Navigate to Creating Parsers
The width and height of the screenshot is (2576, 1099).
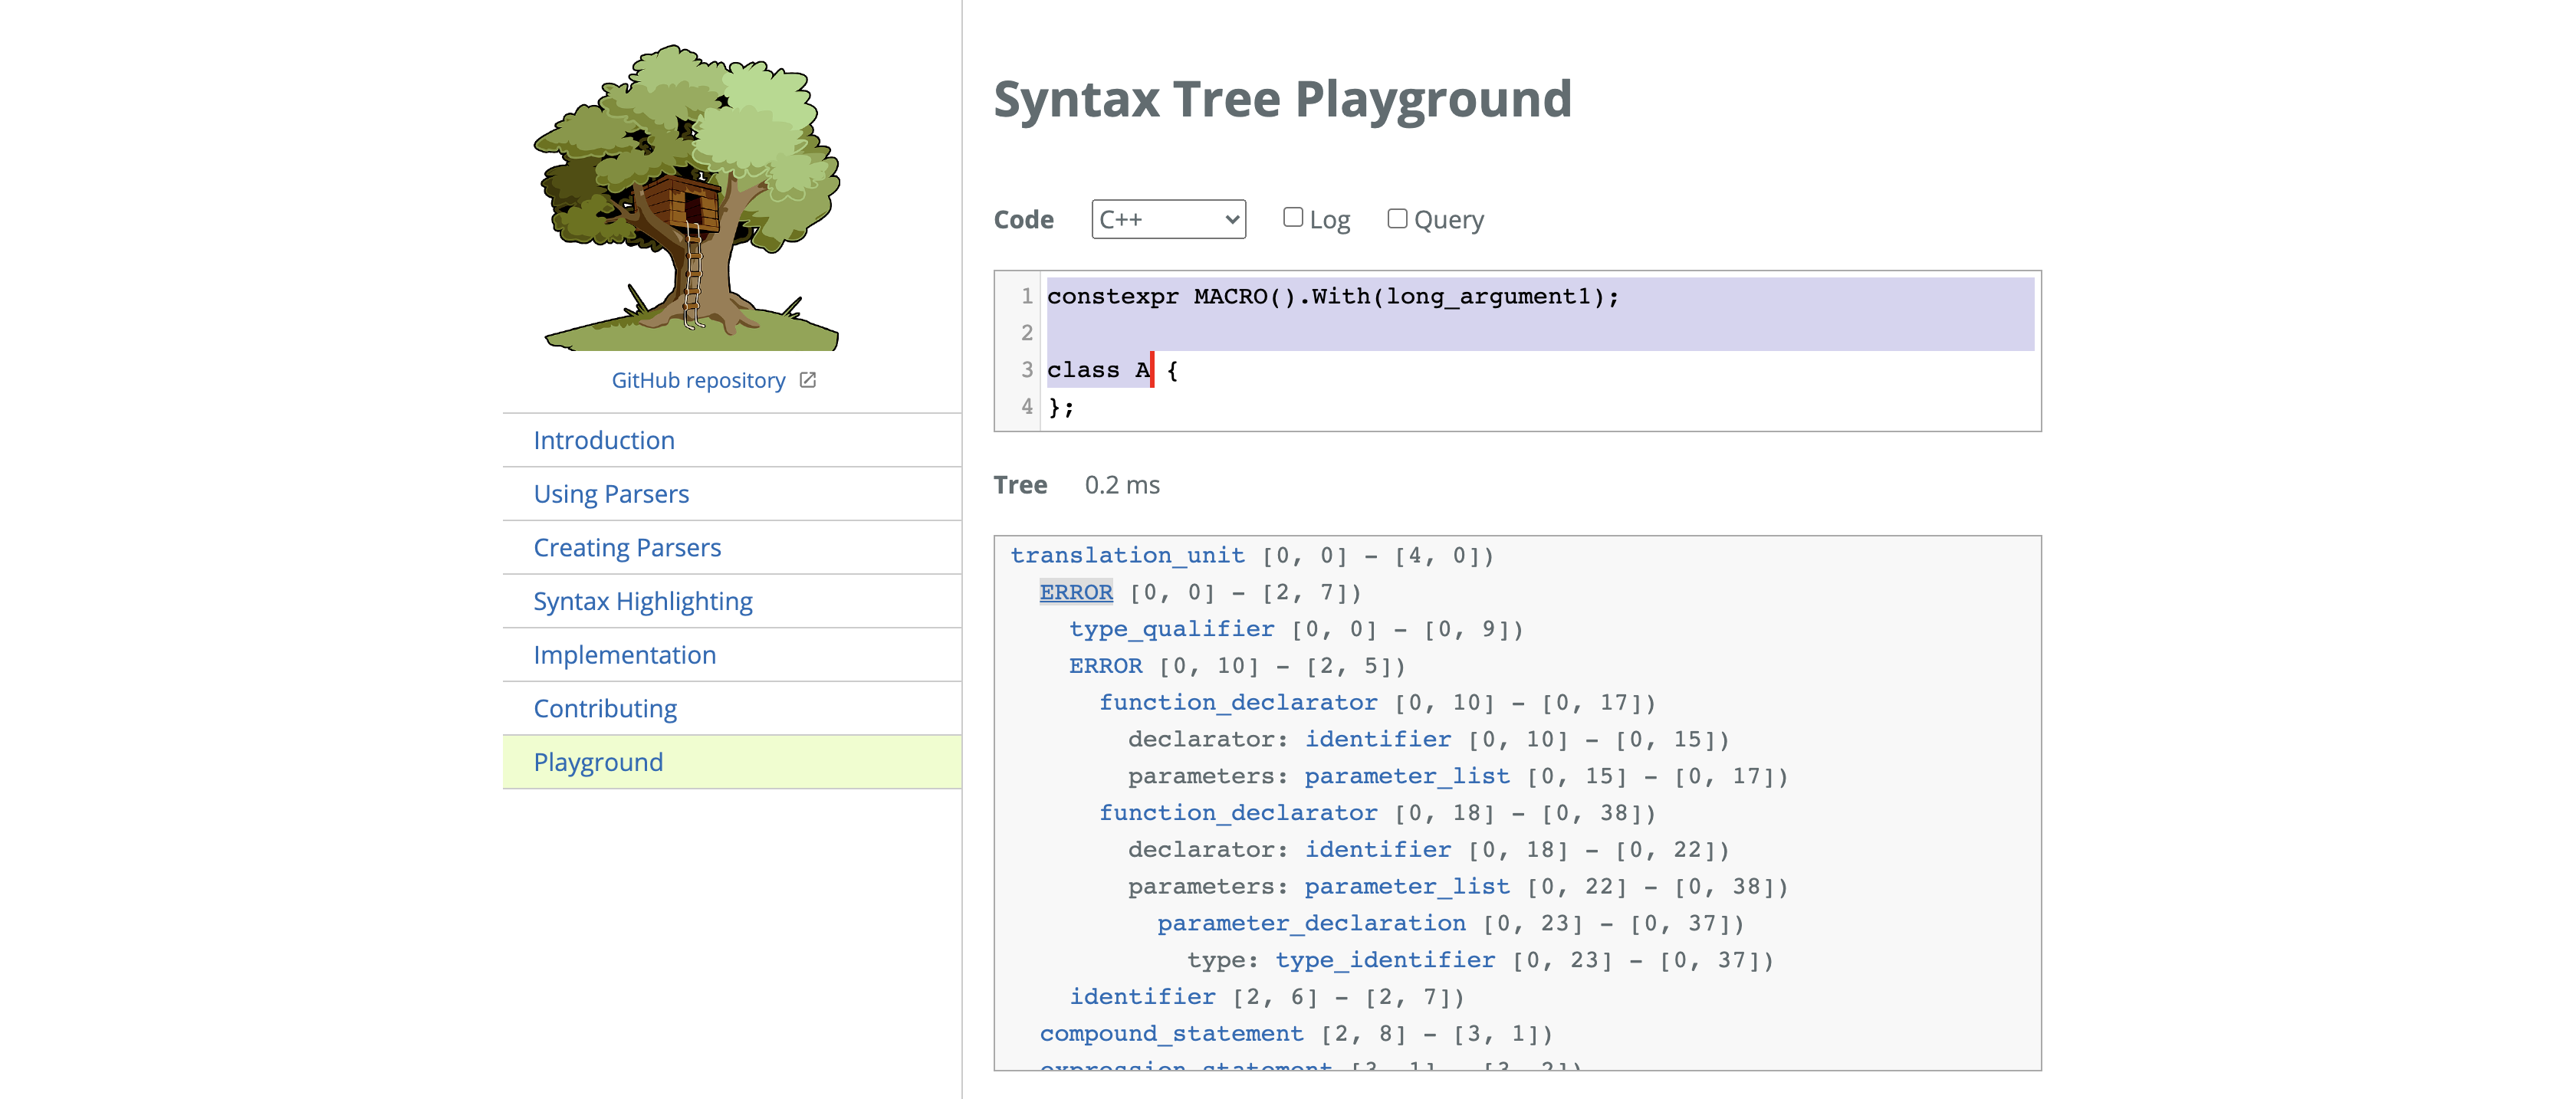pyautogui.click(x=627, y=548)
